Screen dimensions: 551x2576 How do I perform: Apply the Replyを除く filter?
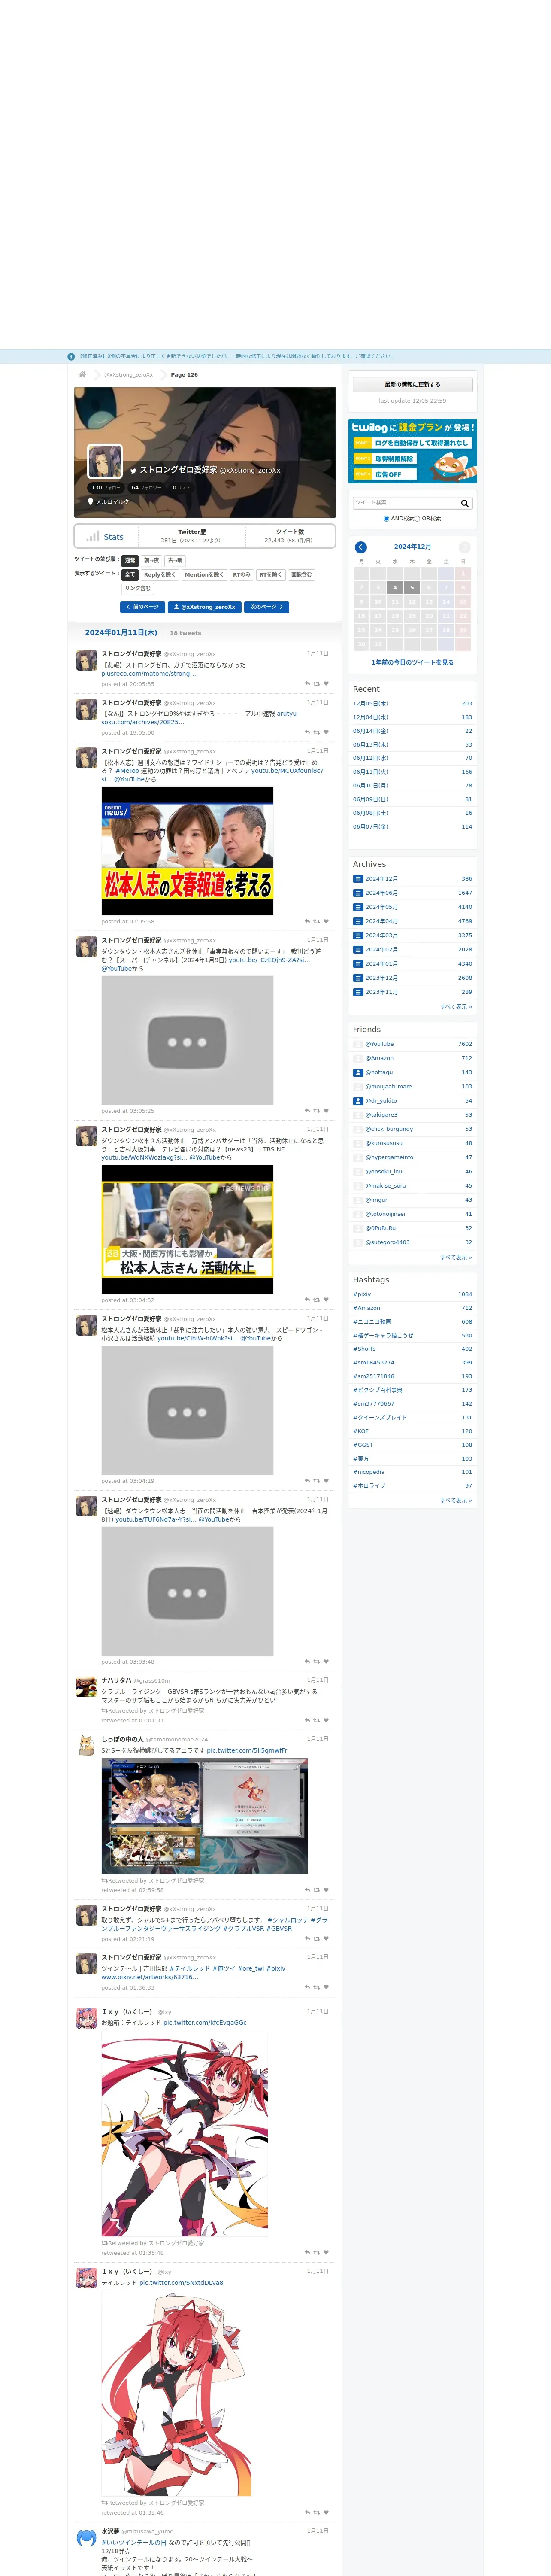pyautogui.click(x=159, y=575)
